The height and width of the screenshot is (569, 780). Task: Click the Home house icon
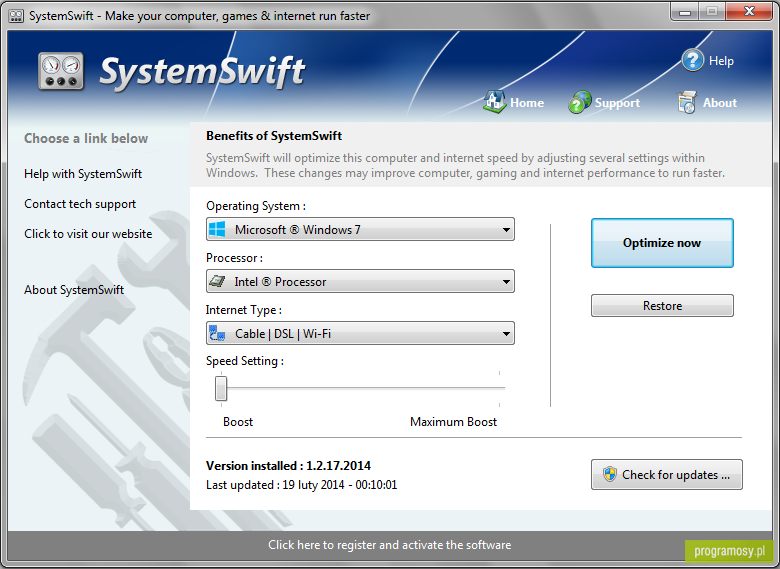[494, 101]
